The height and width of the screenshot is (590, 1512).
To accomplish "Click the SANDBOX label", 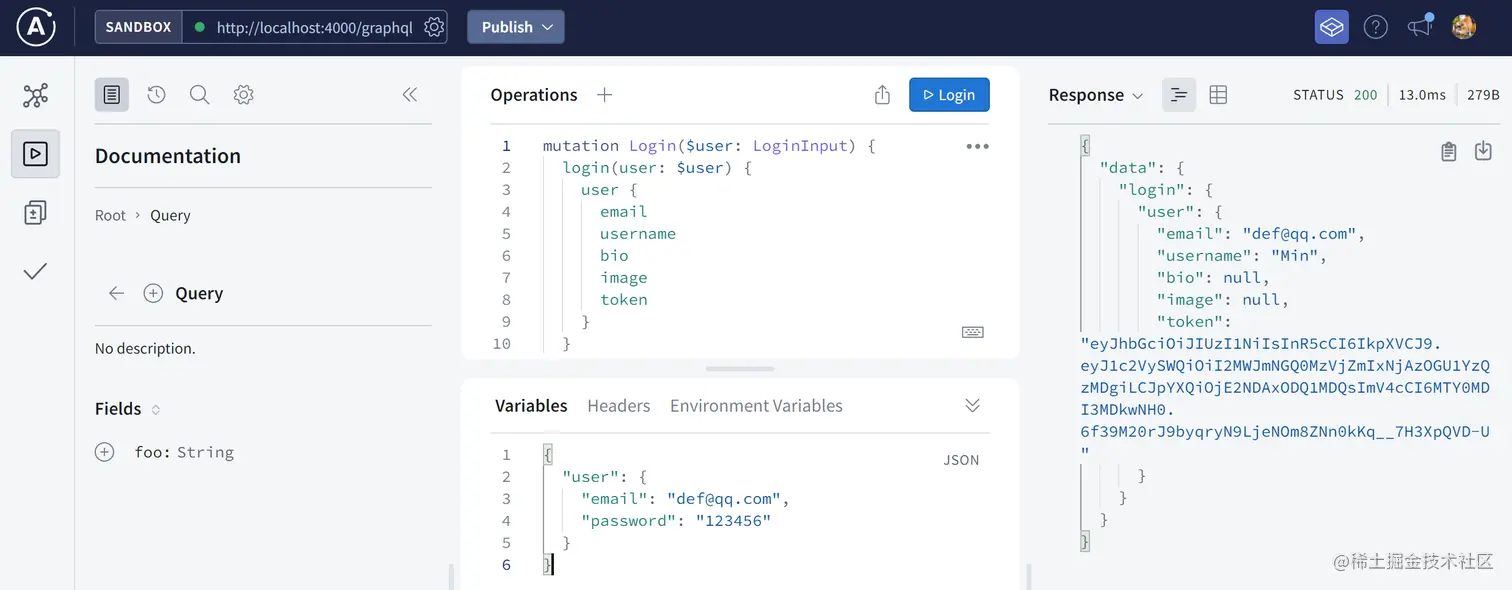I will 139,27.
